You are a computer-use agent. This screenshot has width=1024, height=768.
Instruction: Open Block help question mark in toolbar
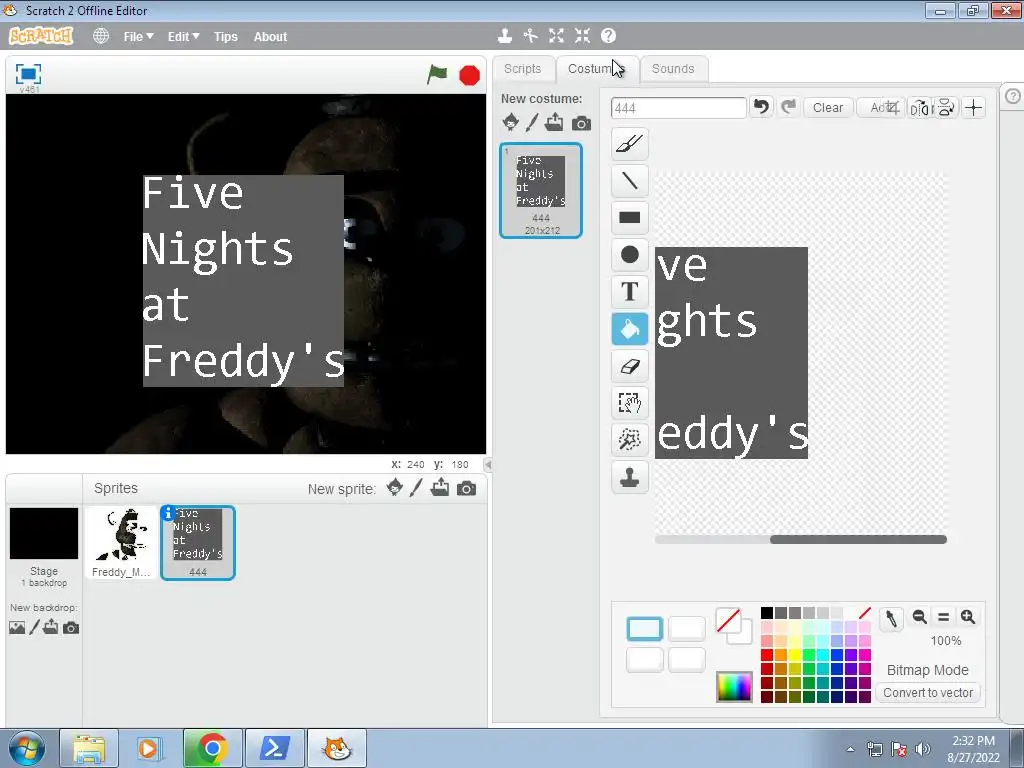(x=608, y=36)
